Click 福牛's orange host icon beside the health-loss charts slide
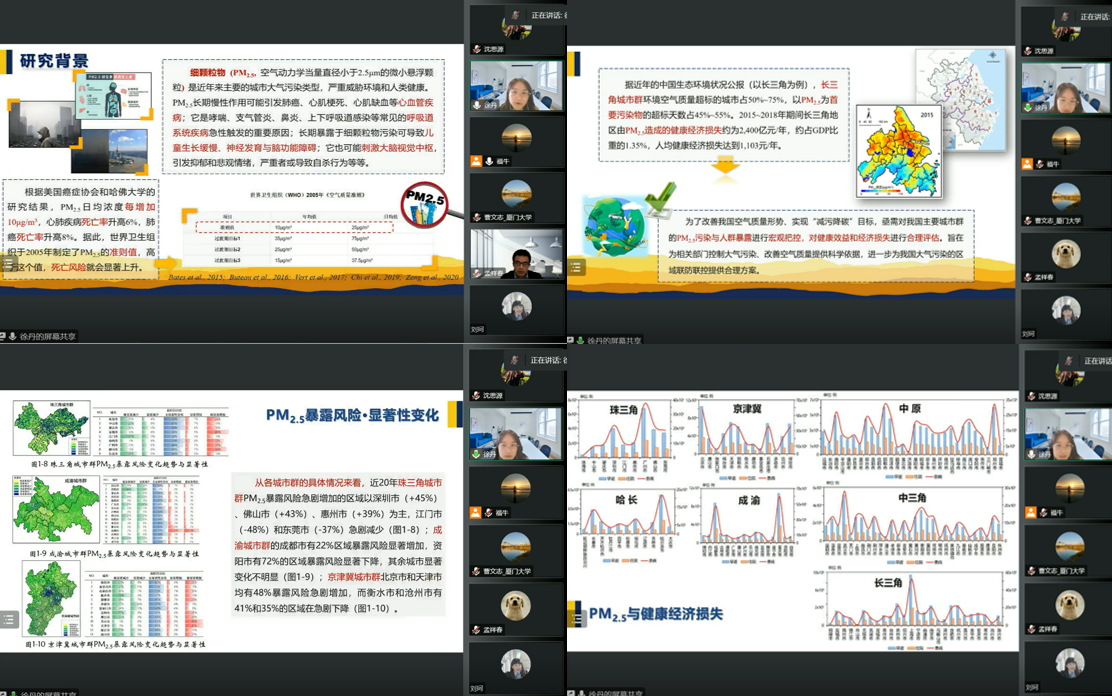Screen dimensions: 1112x696 pos(1031,512)
